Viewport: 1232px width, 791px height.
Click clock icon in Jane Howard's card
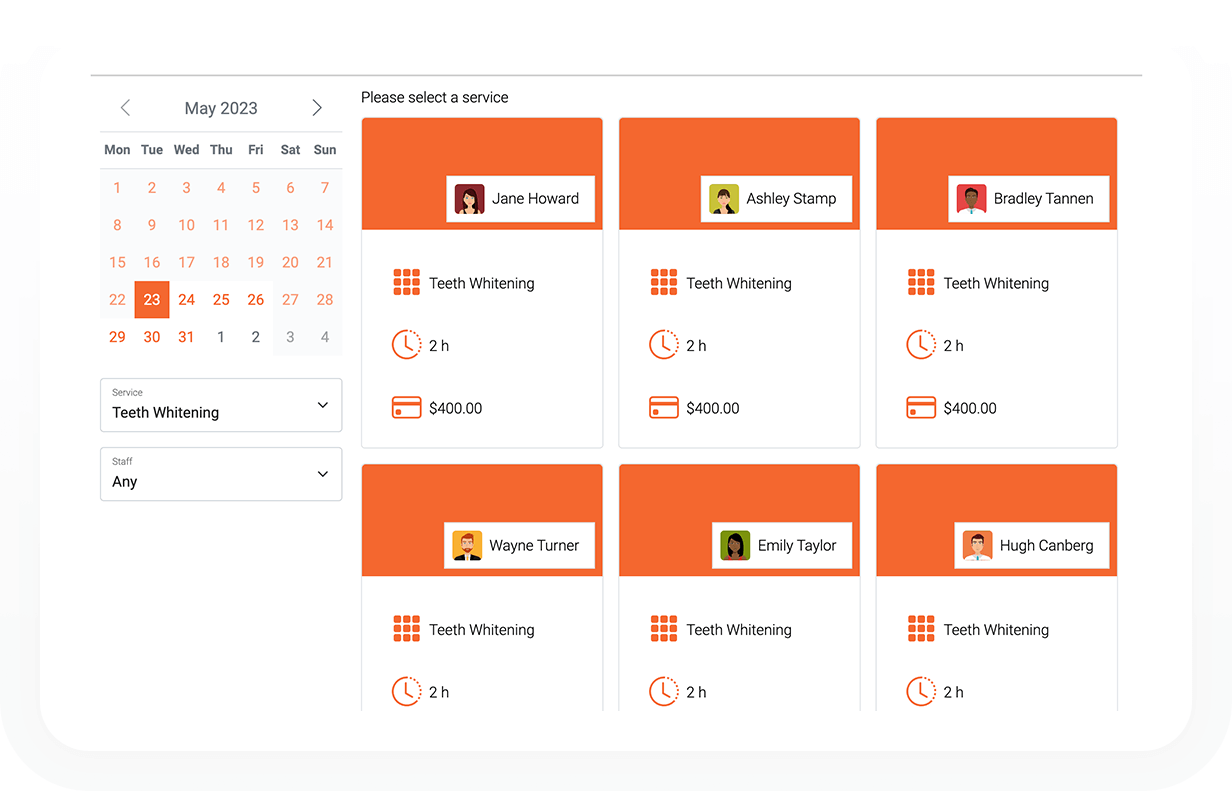[407, 345]
